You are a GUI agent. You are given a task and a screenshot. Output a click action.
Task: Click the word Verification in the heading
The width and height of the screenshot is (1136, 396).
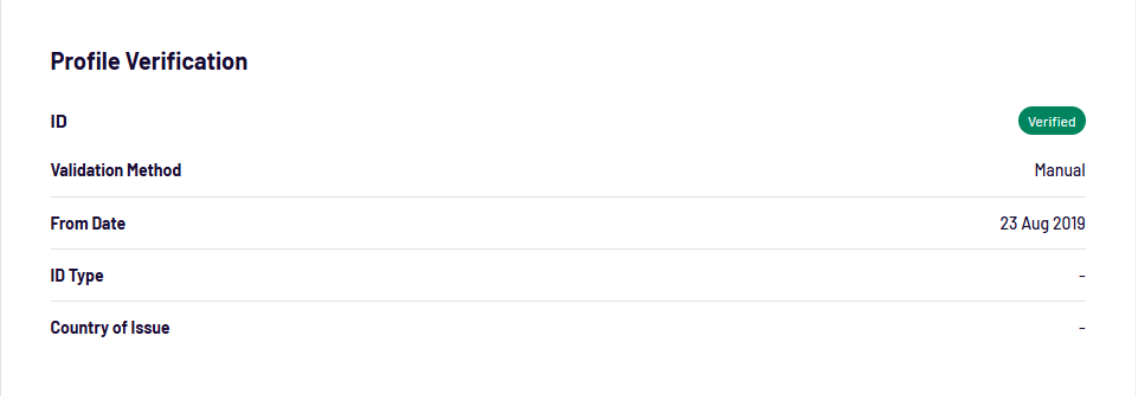point(187,62)
